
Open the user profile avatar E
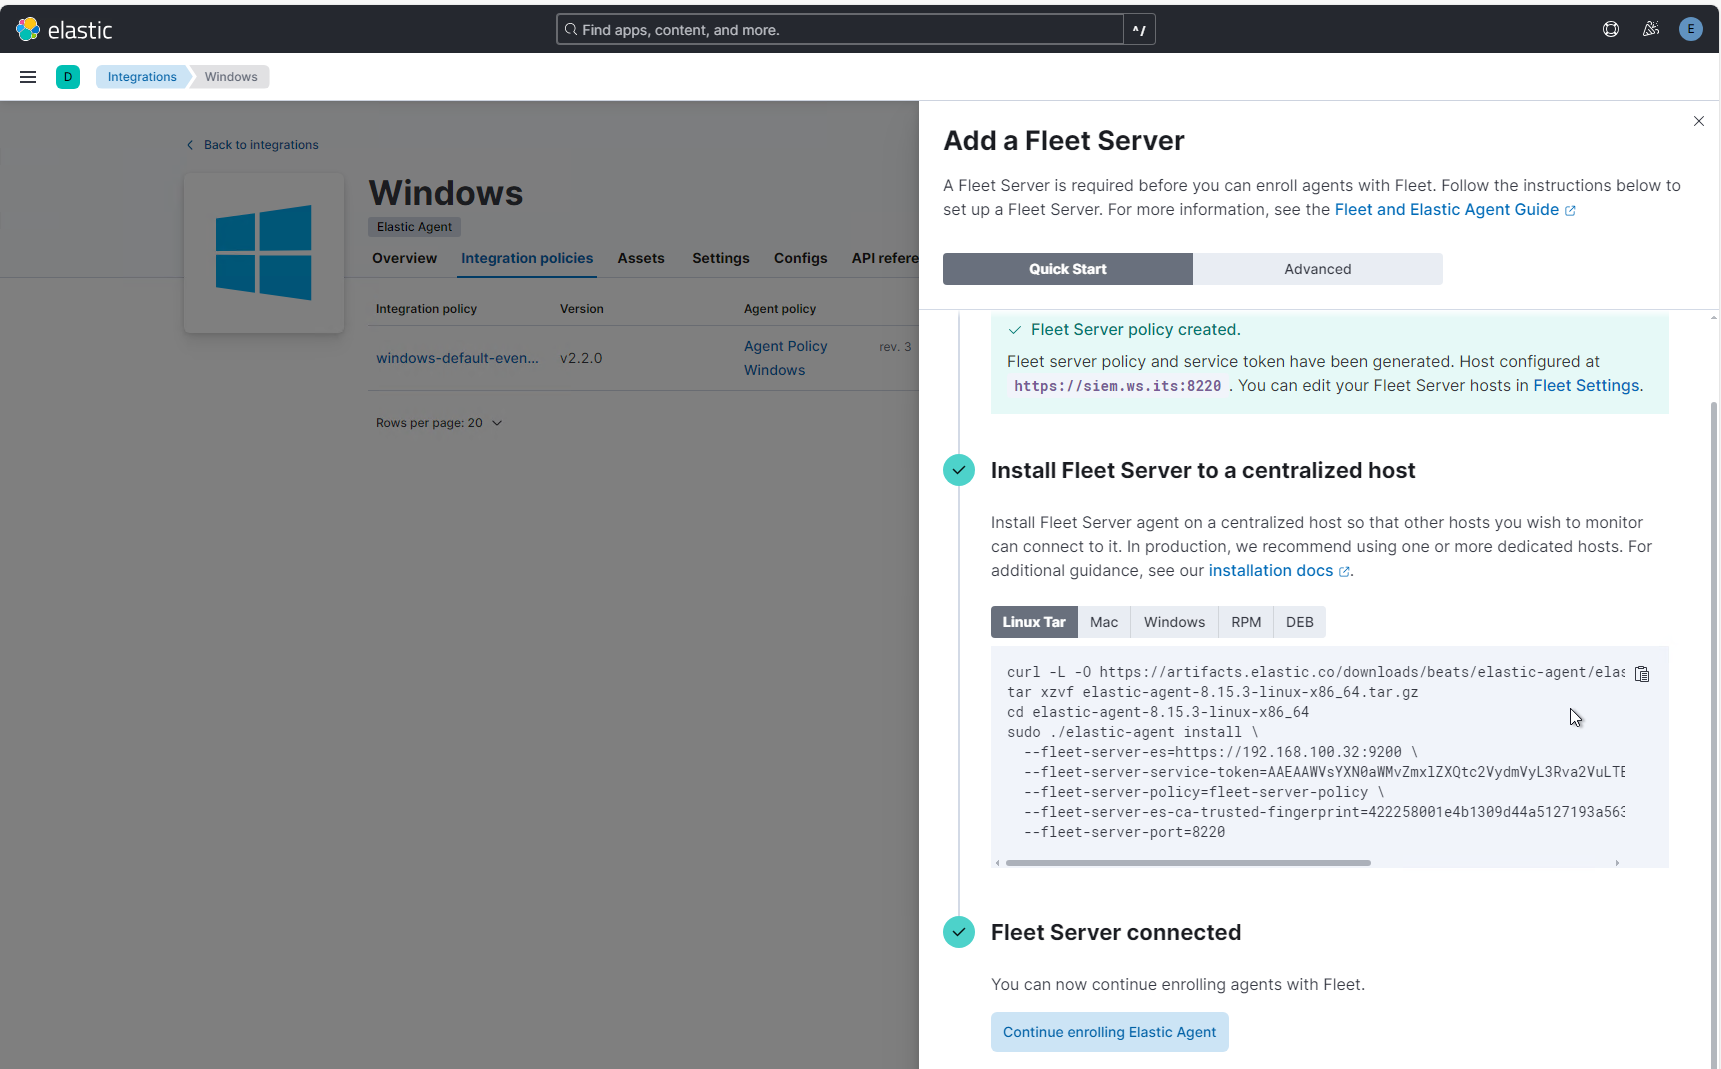[1691, 29]
